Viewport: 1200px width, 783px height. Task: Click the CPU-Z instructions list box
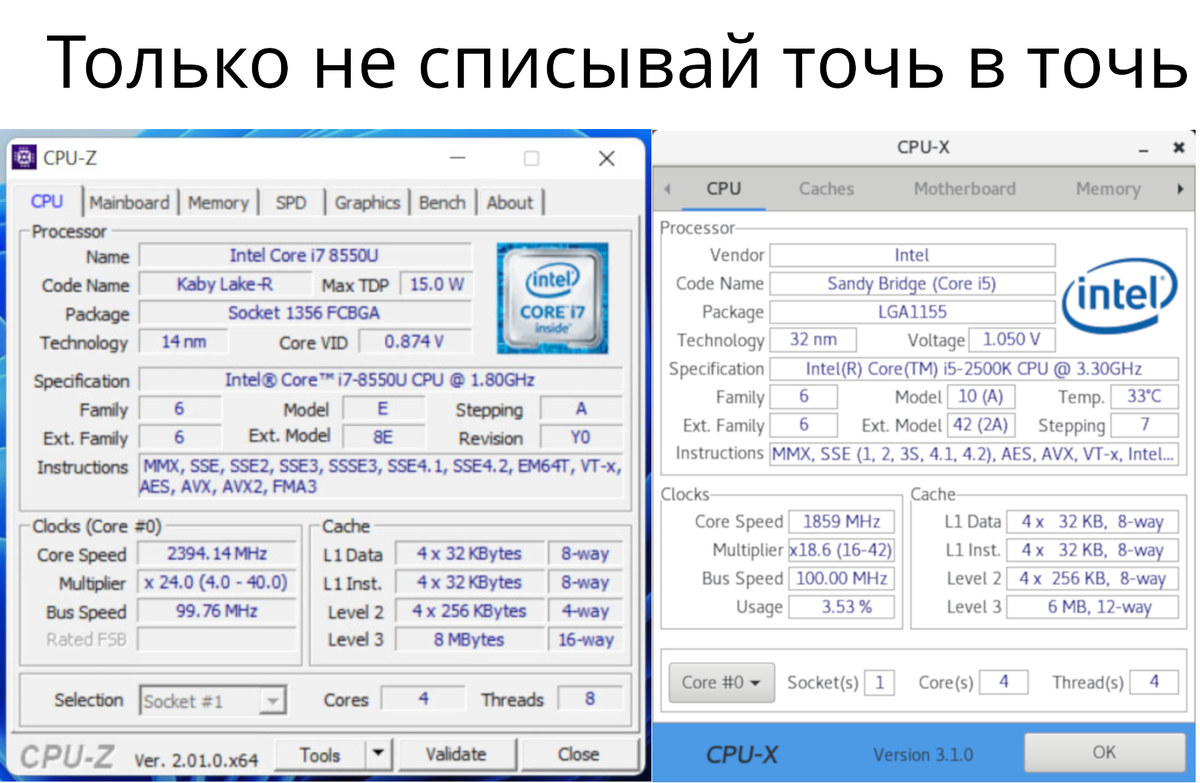pyautogui.click(x=380, y=476)
